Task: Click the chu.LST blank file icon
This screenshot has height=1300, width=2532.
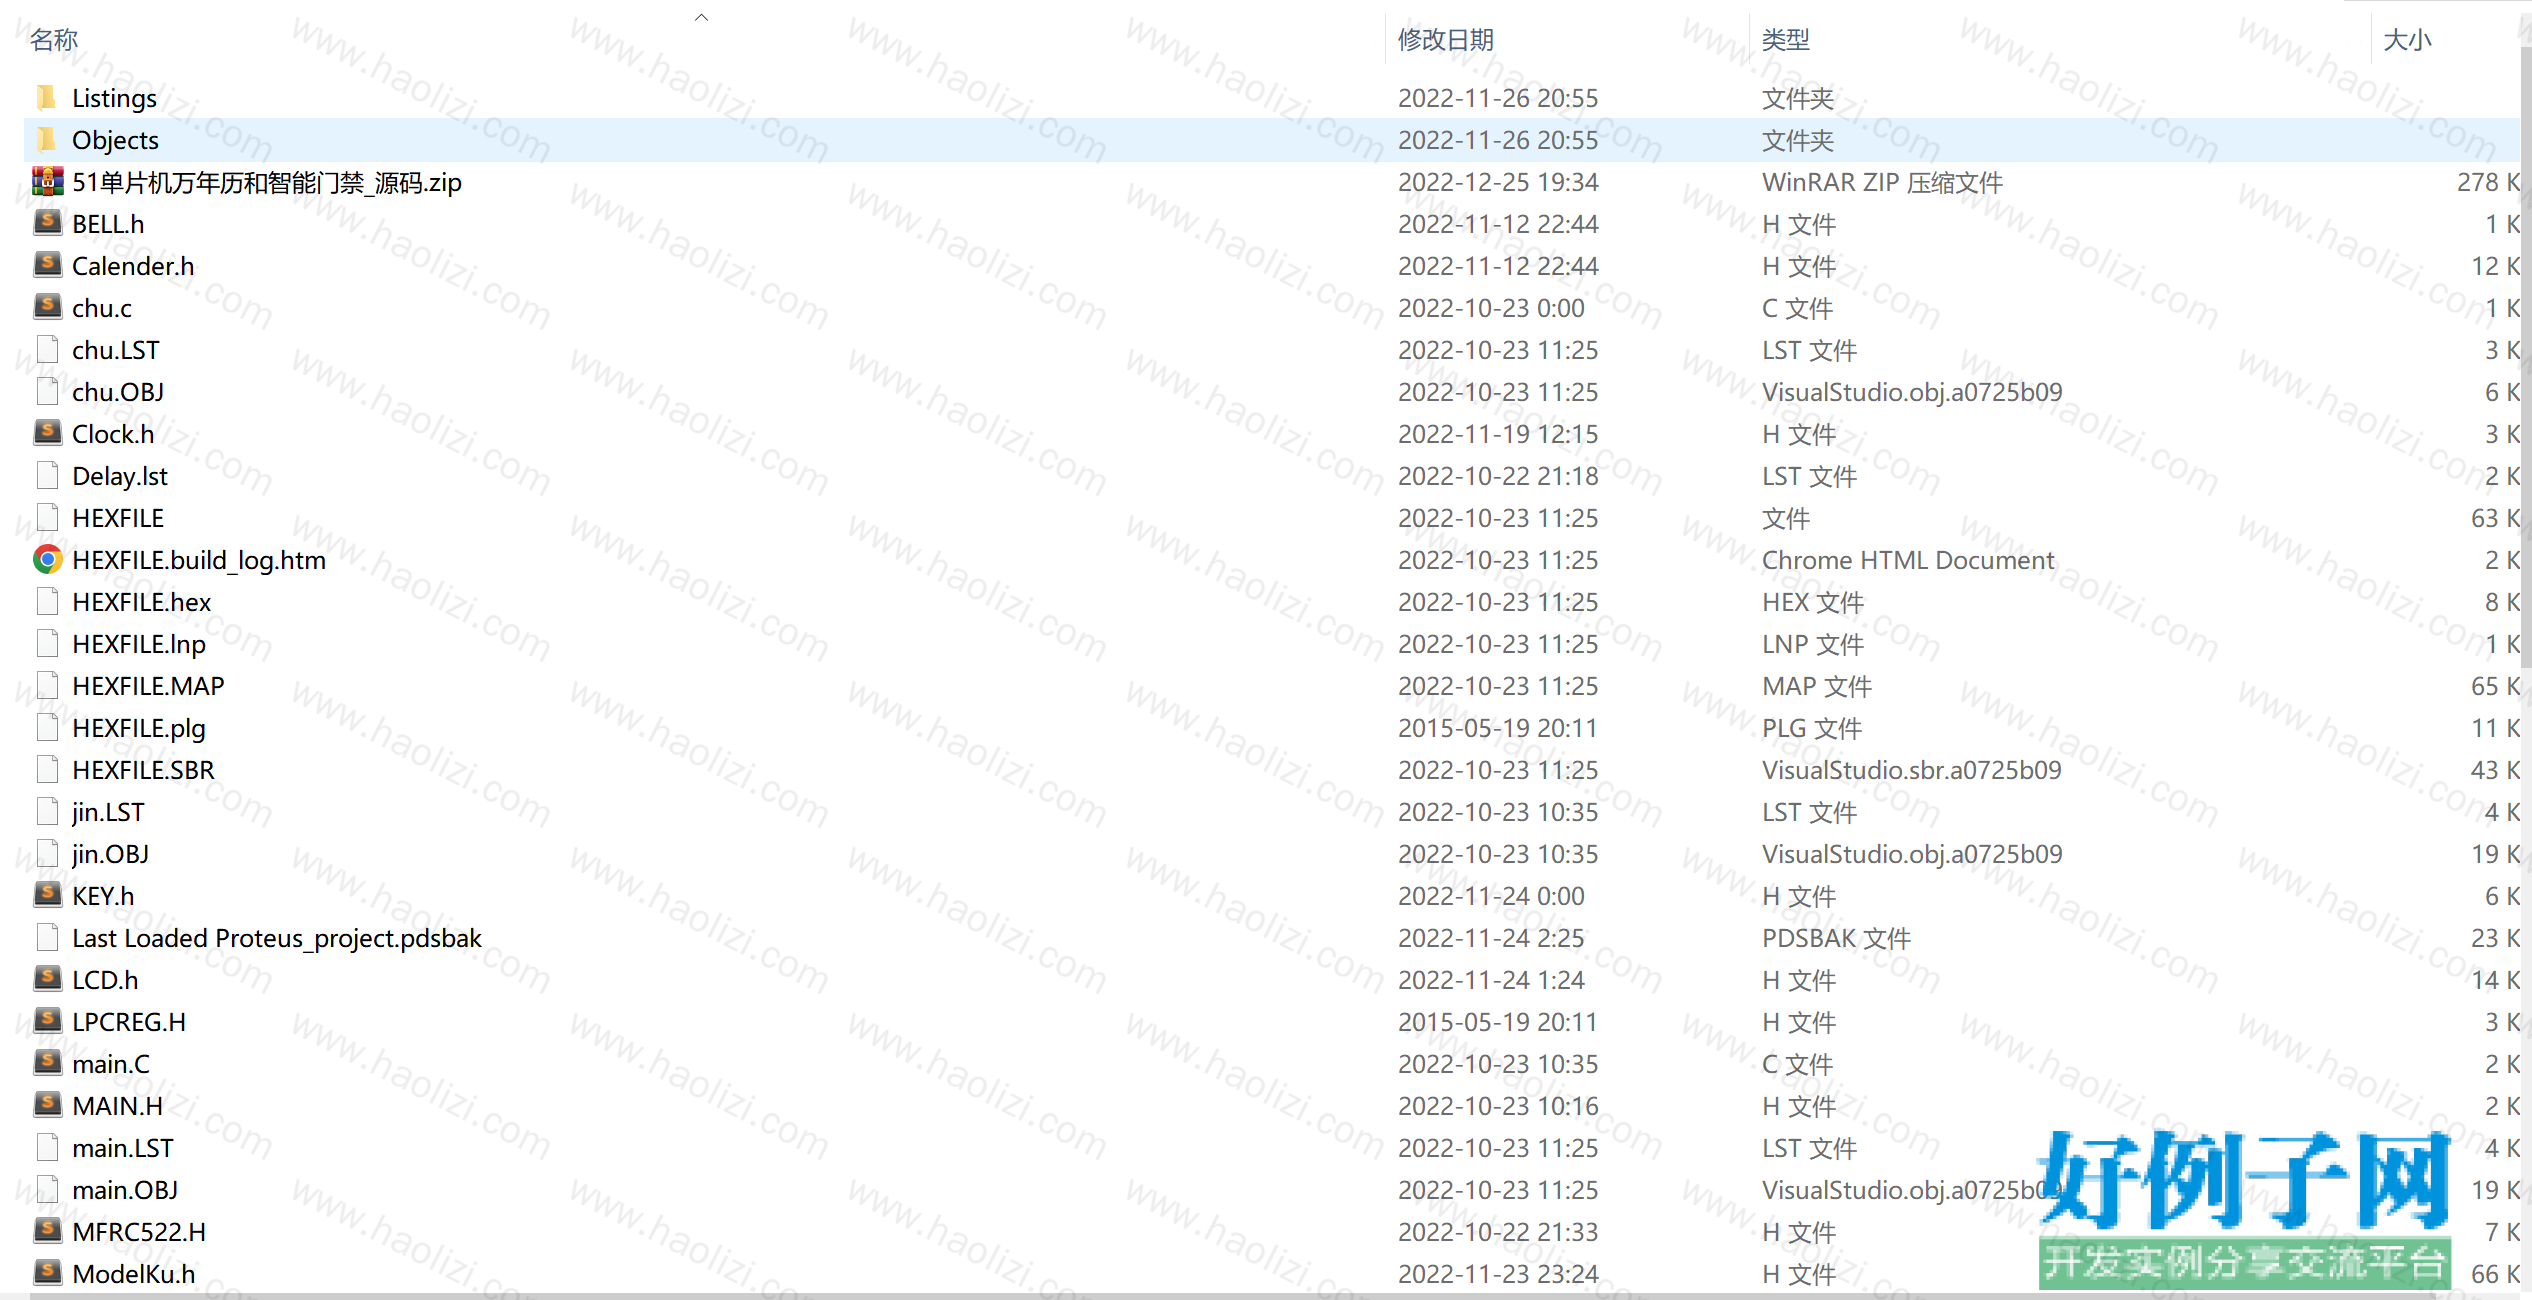Action: click(x=47, y=349)
